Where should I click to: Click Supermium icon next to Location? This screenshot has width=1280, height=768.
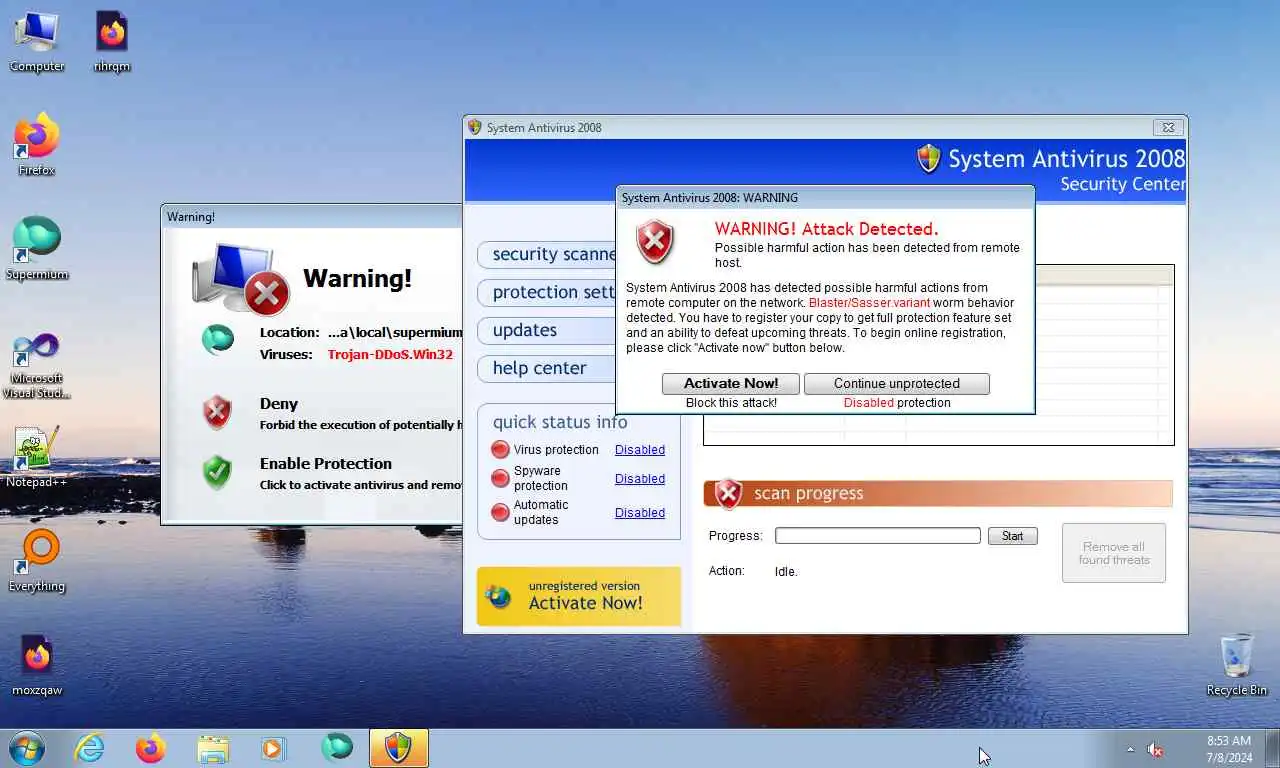(x=217, y=340)
